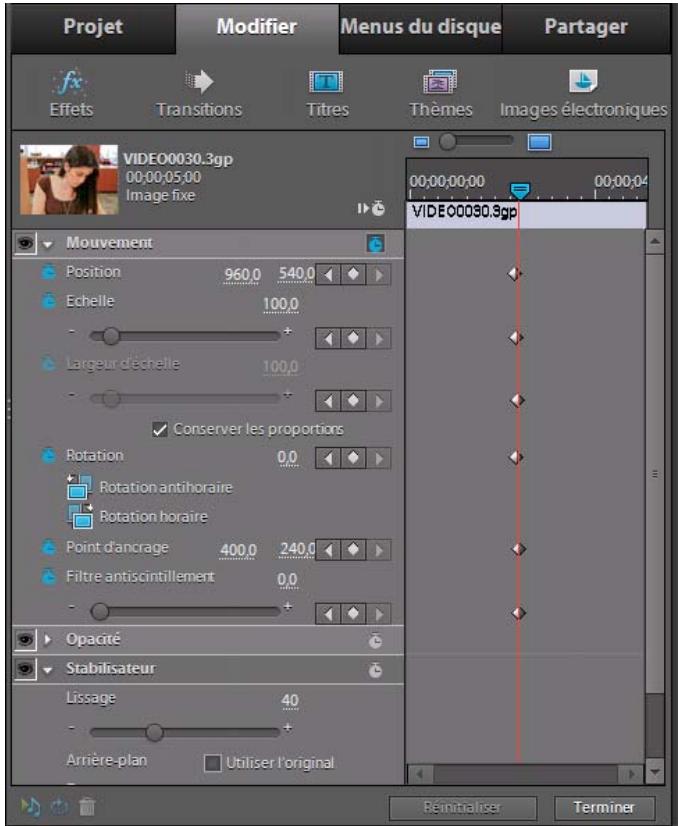Click the small zoom-out timeline icon
The height and width of the screenshot is (826, 678).
point(421,142)
